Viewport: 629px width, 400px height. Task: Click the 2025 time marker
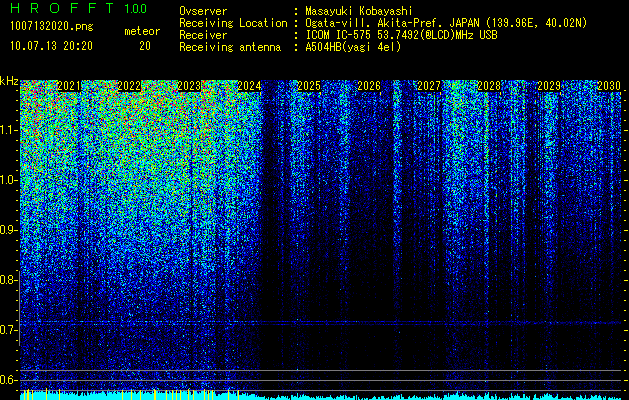[309, 86]
